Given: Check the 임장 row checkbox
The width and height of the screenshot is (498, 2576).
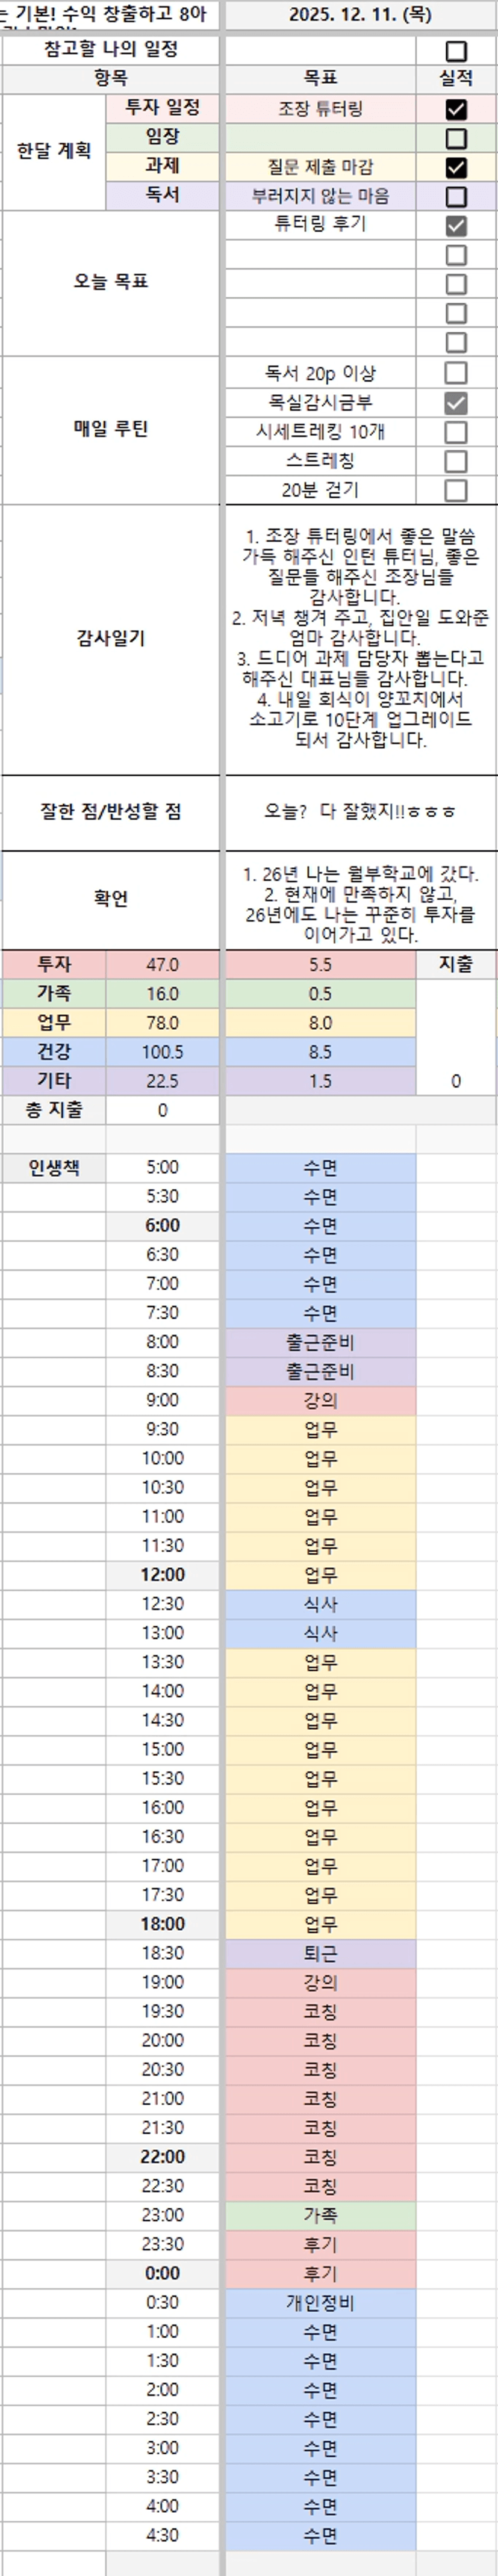Looking at the screenshot, I should (455, 139).
